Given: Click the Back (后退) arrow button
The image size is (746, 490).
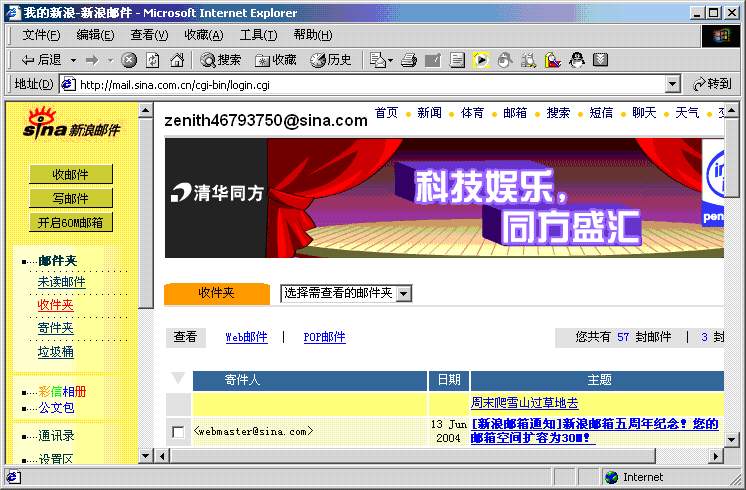Looking at the screenshot, I should 41,60.
